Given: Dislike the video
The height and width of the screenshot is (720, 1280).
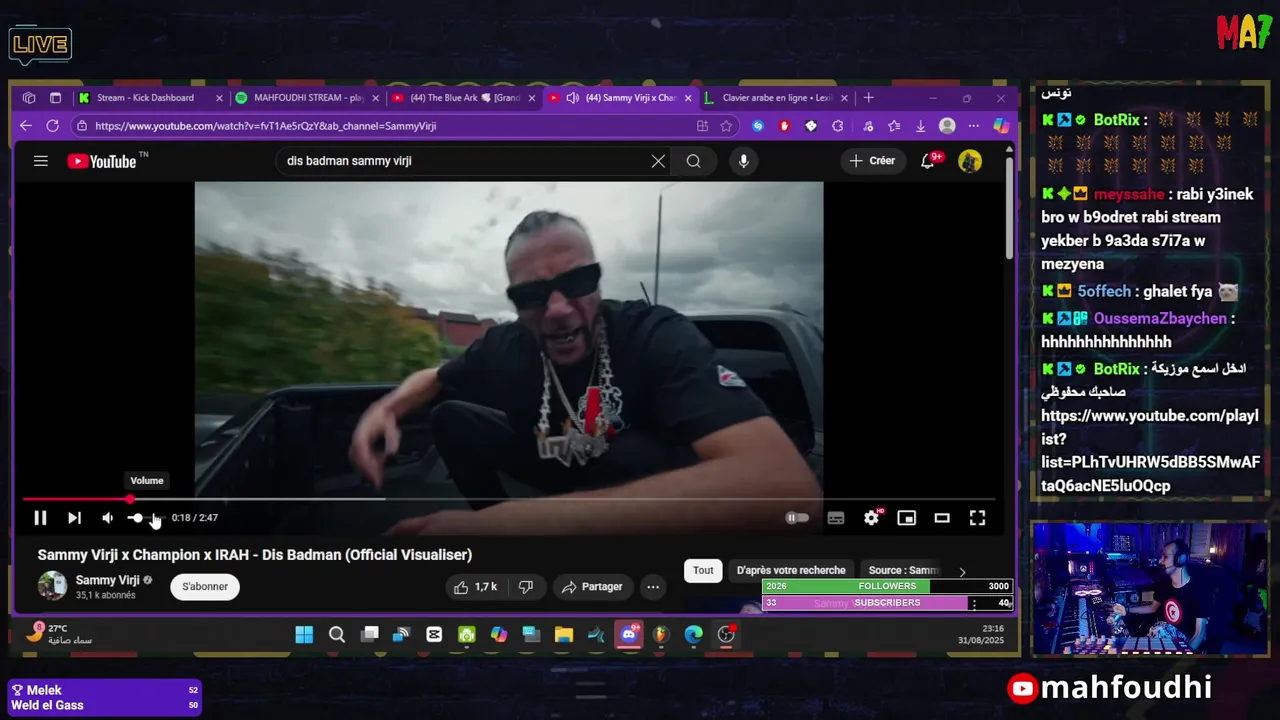Looking at the screenshot, I should click(526, 587).
